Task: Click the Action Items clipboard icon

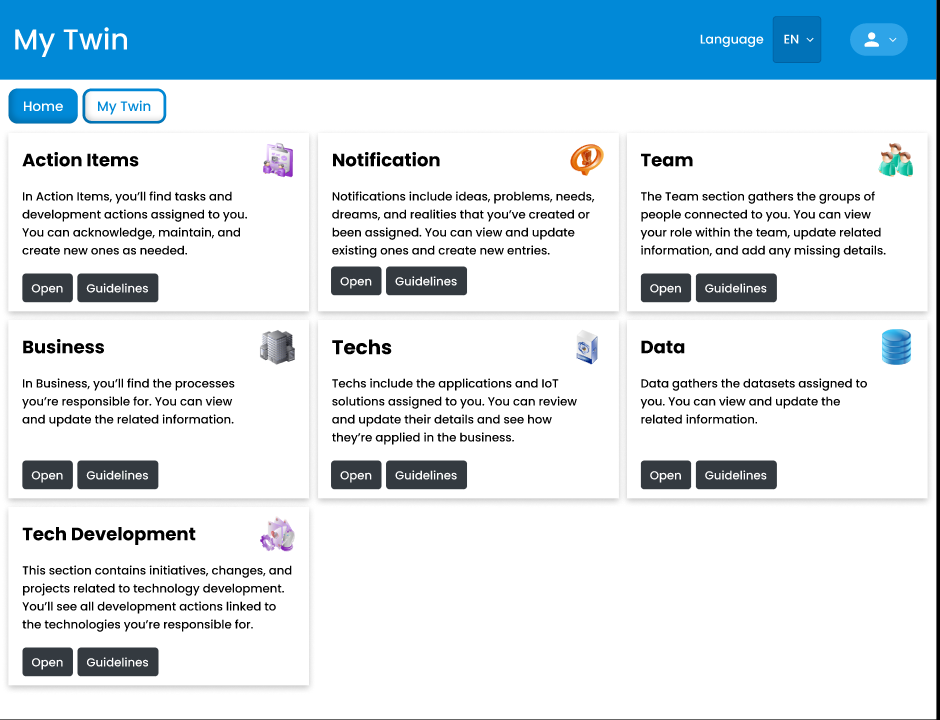Action: click(x=278, y=160)
